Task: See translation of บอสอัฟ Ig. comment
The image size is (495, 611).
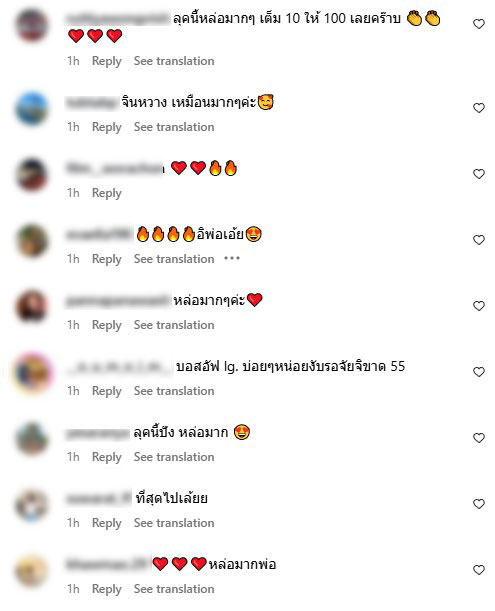Action: pos(174,391)
